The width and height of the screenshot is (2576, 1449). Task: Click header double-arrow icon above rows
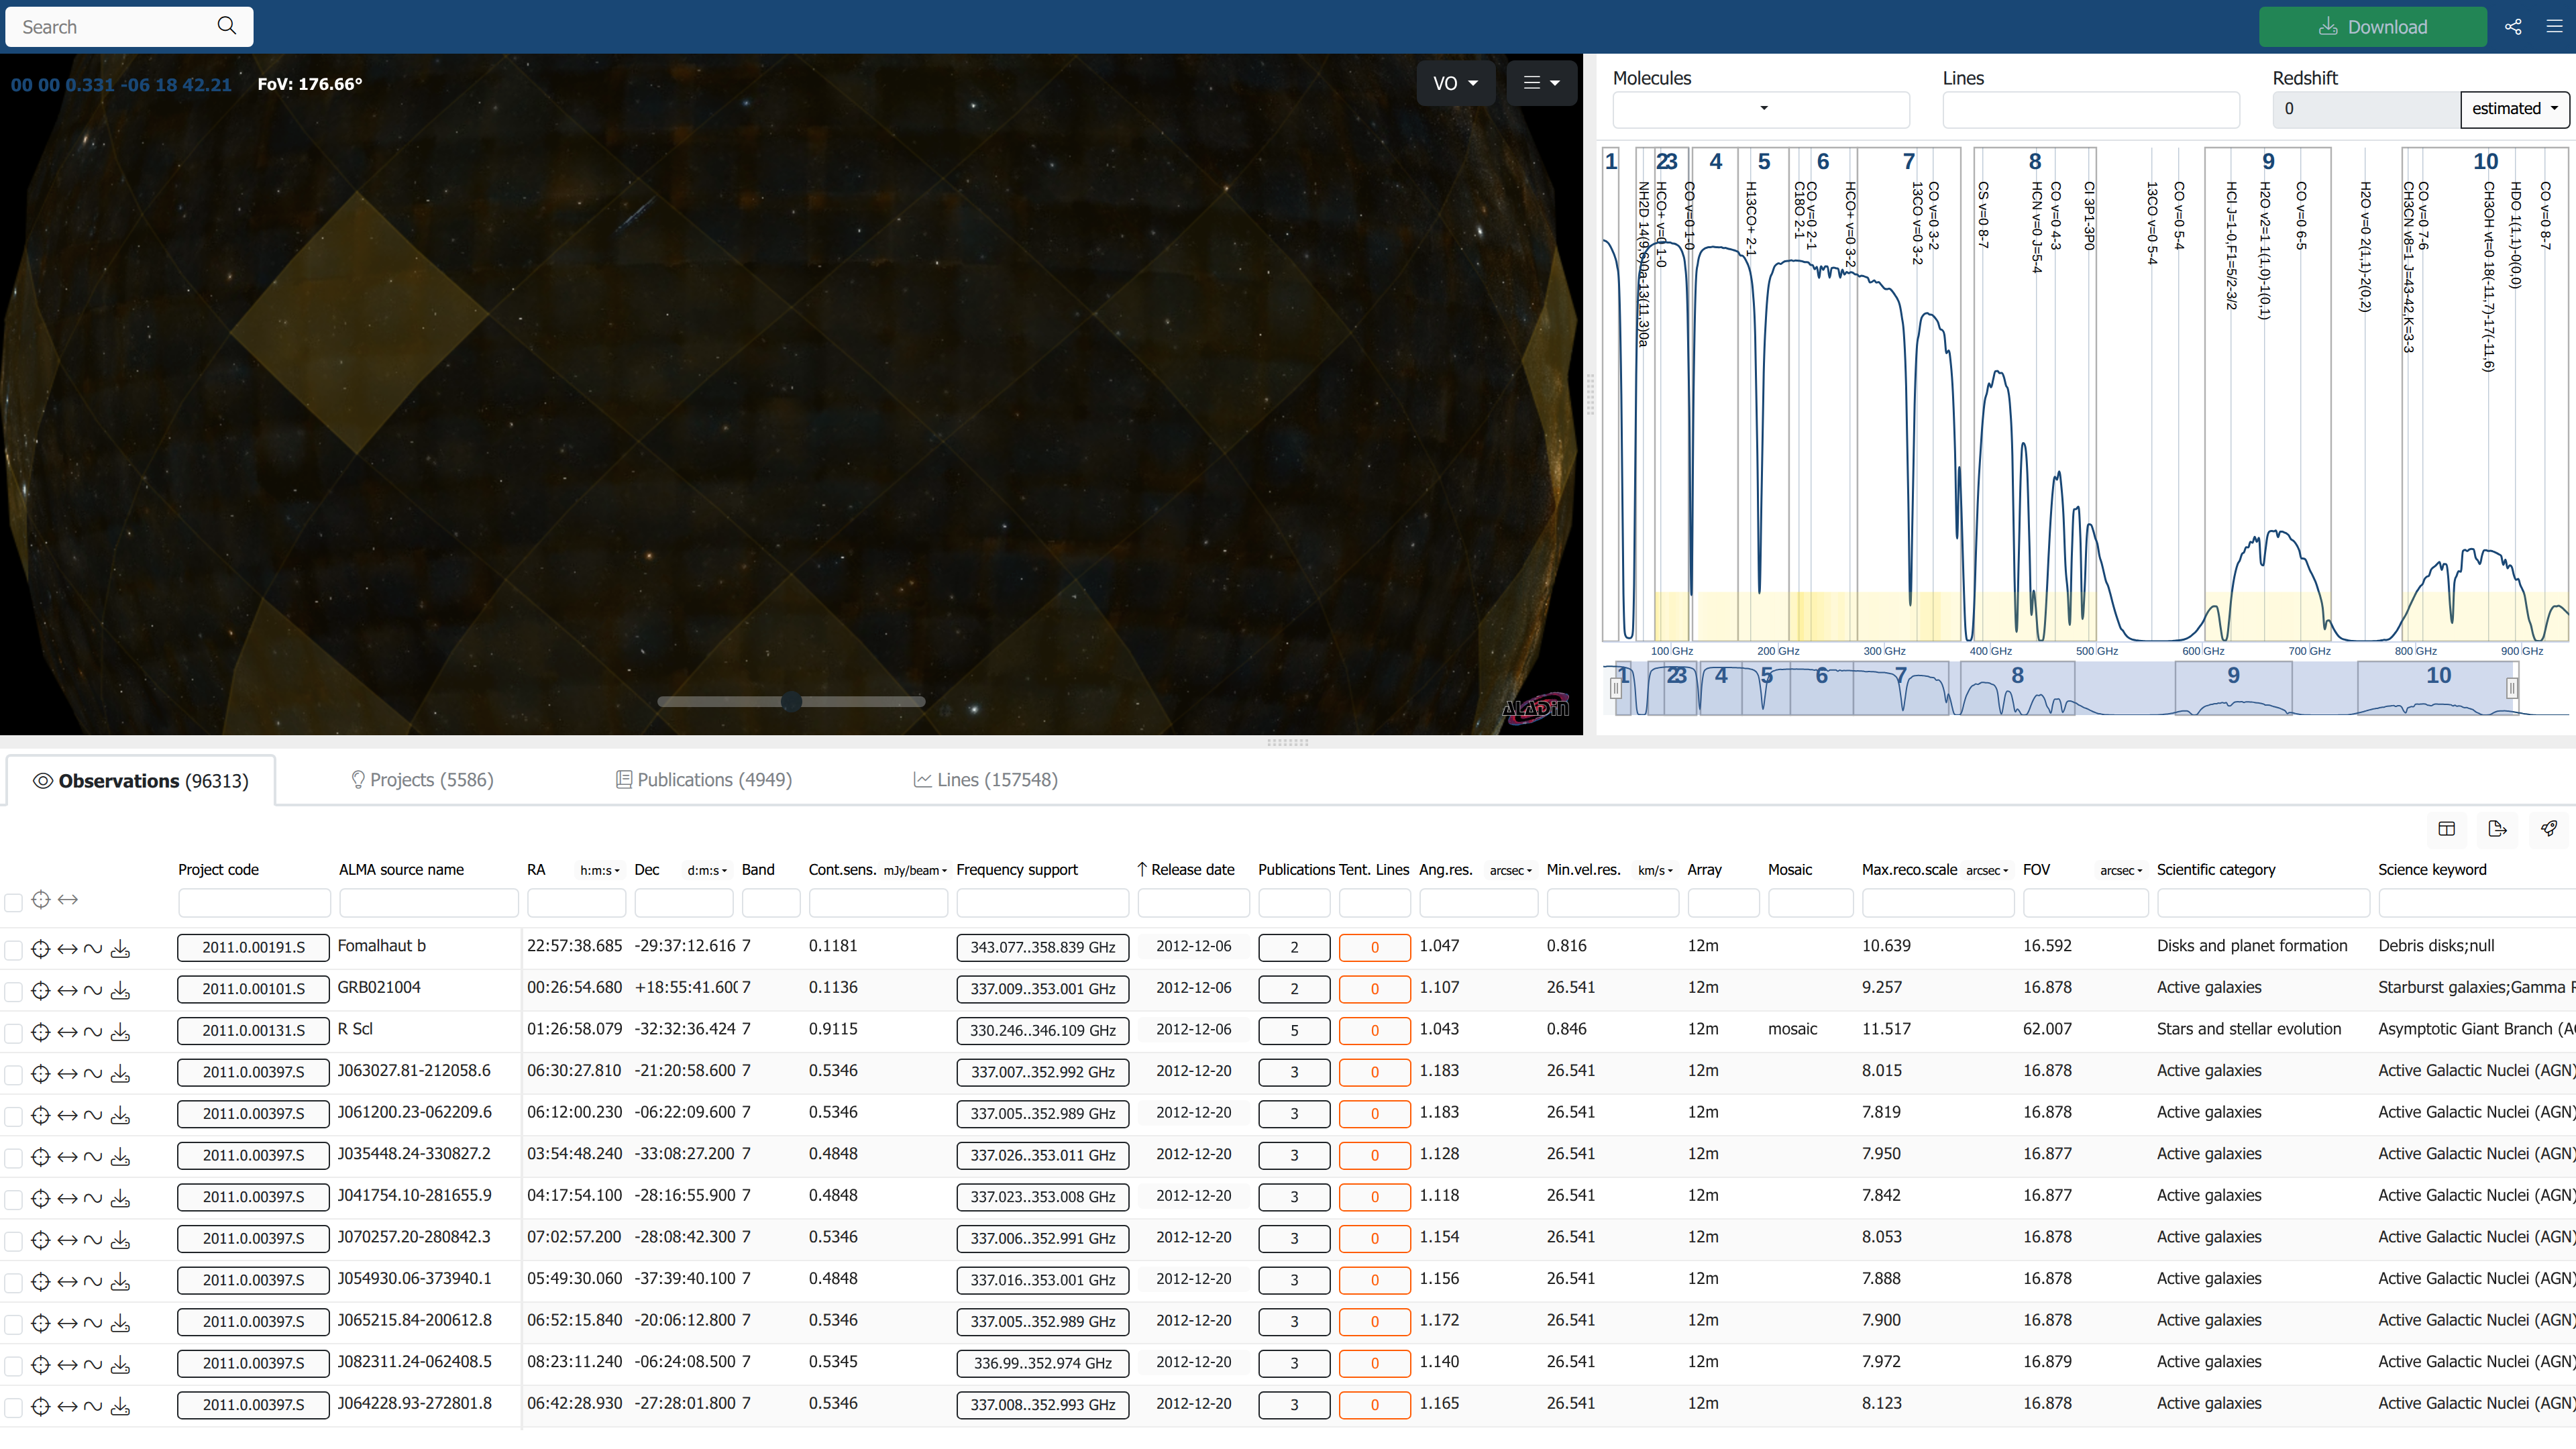tap(67, 899)
